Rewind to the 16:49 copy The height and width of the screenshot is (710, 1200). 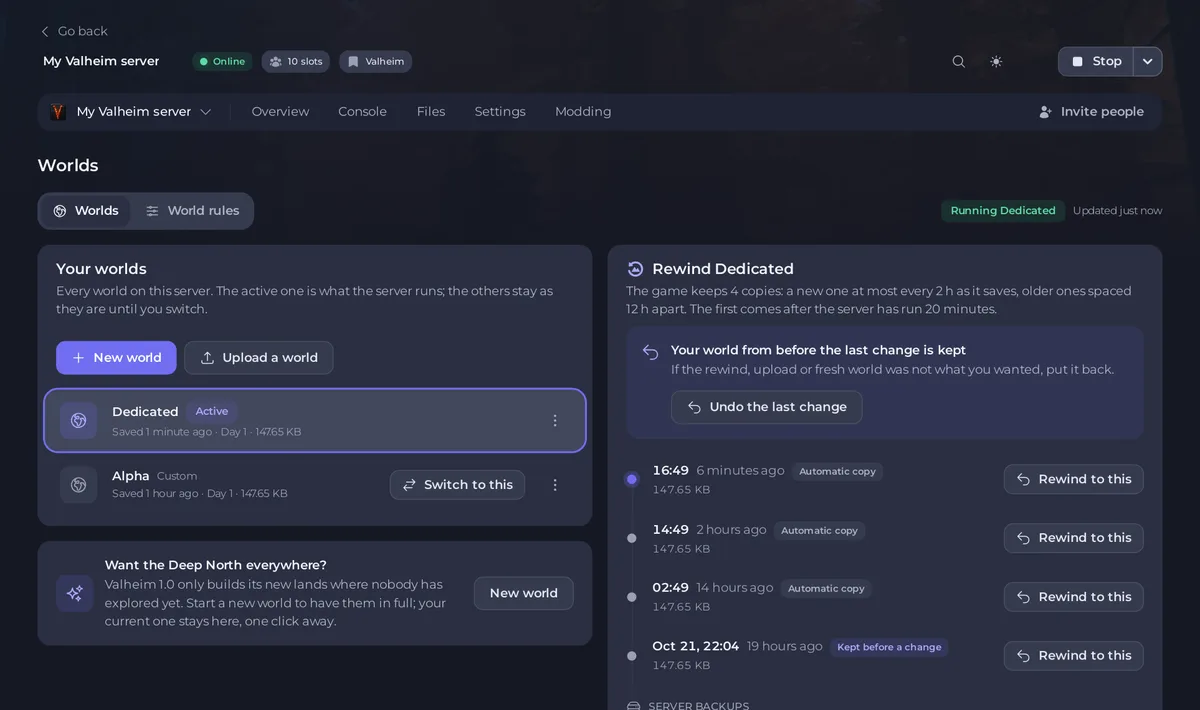[x=1074, y=479]
